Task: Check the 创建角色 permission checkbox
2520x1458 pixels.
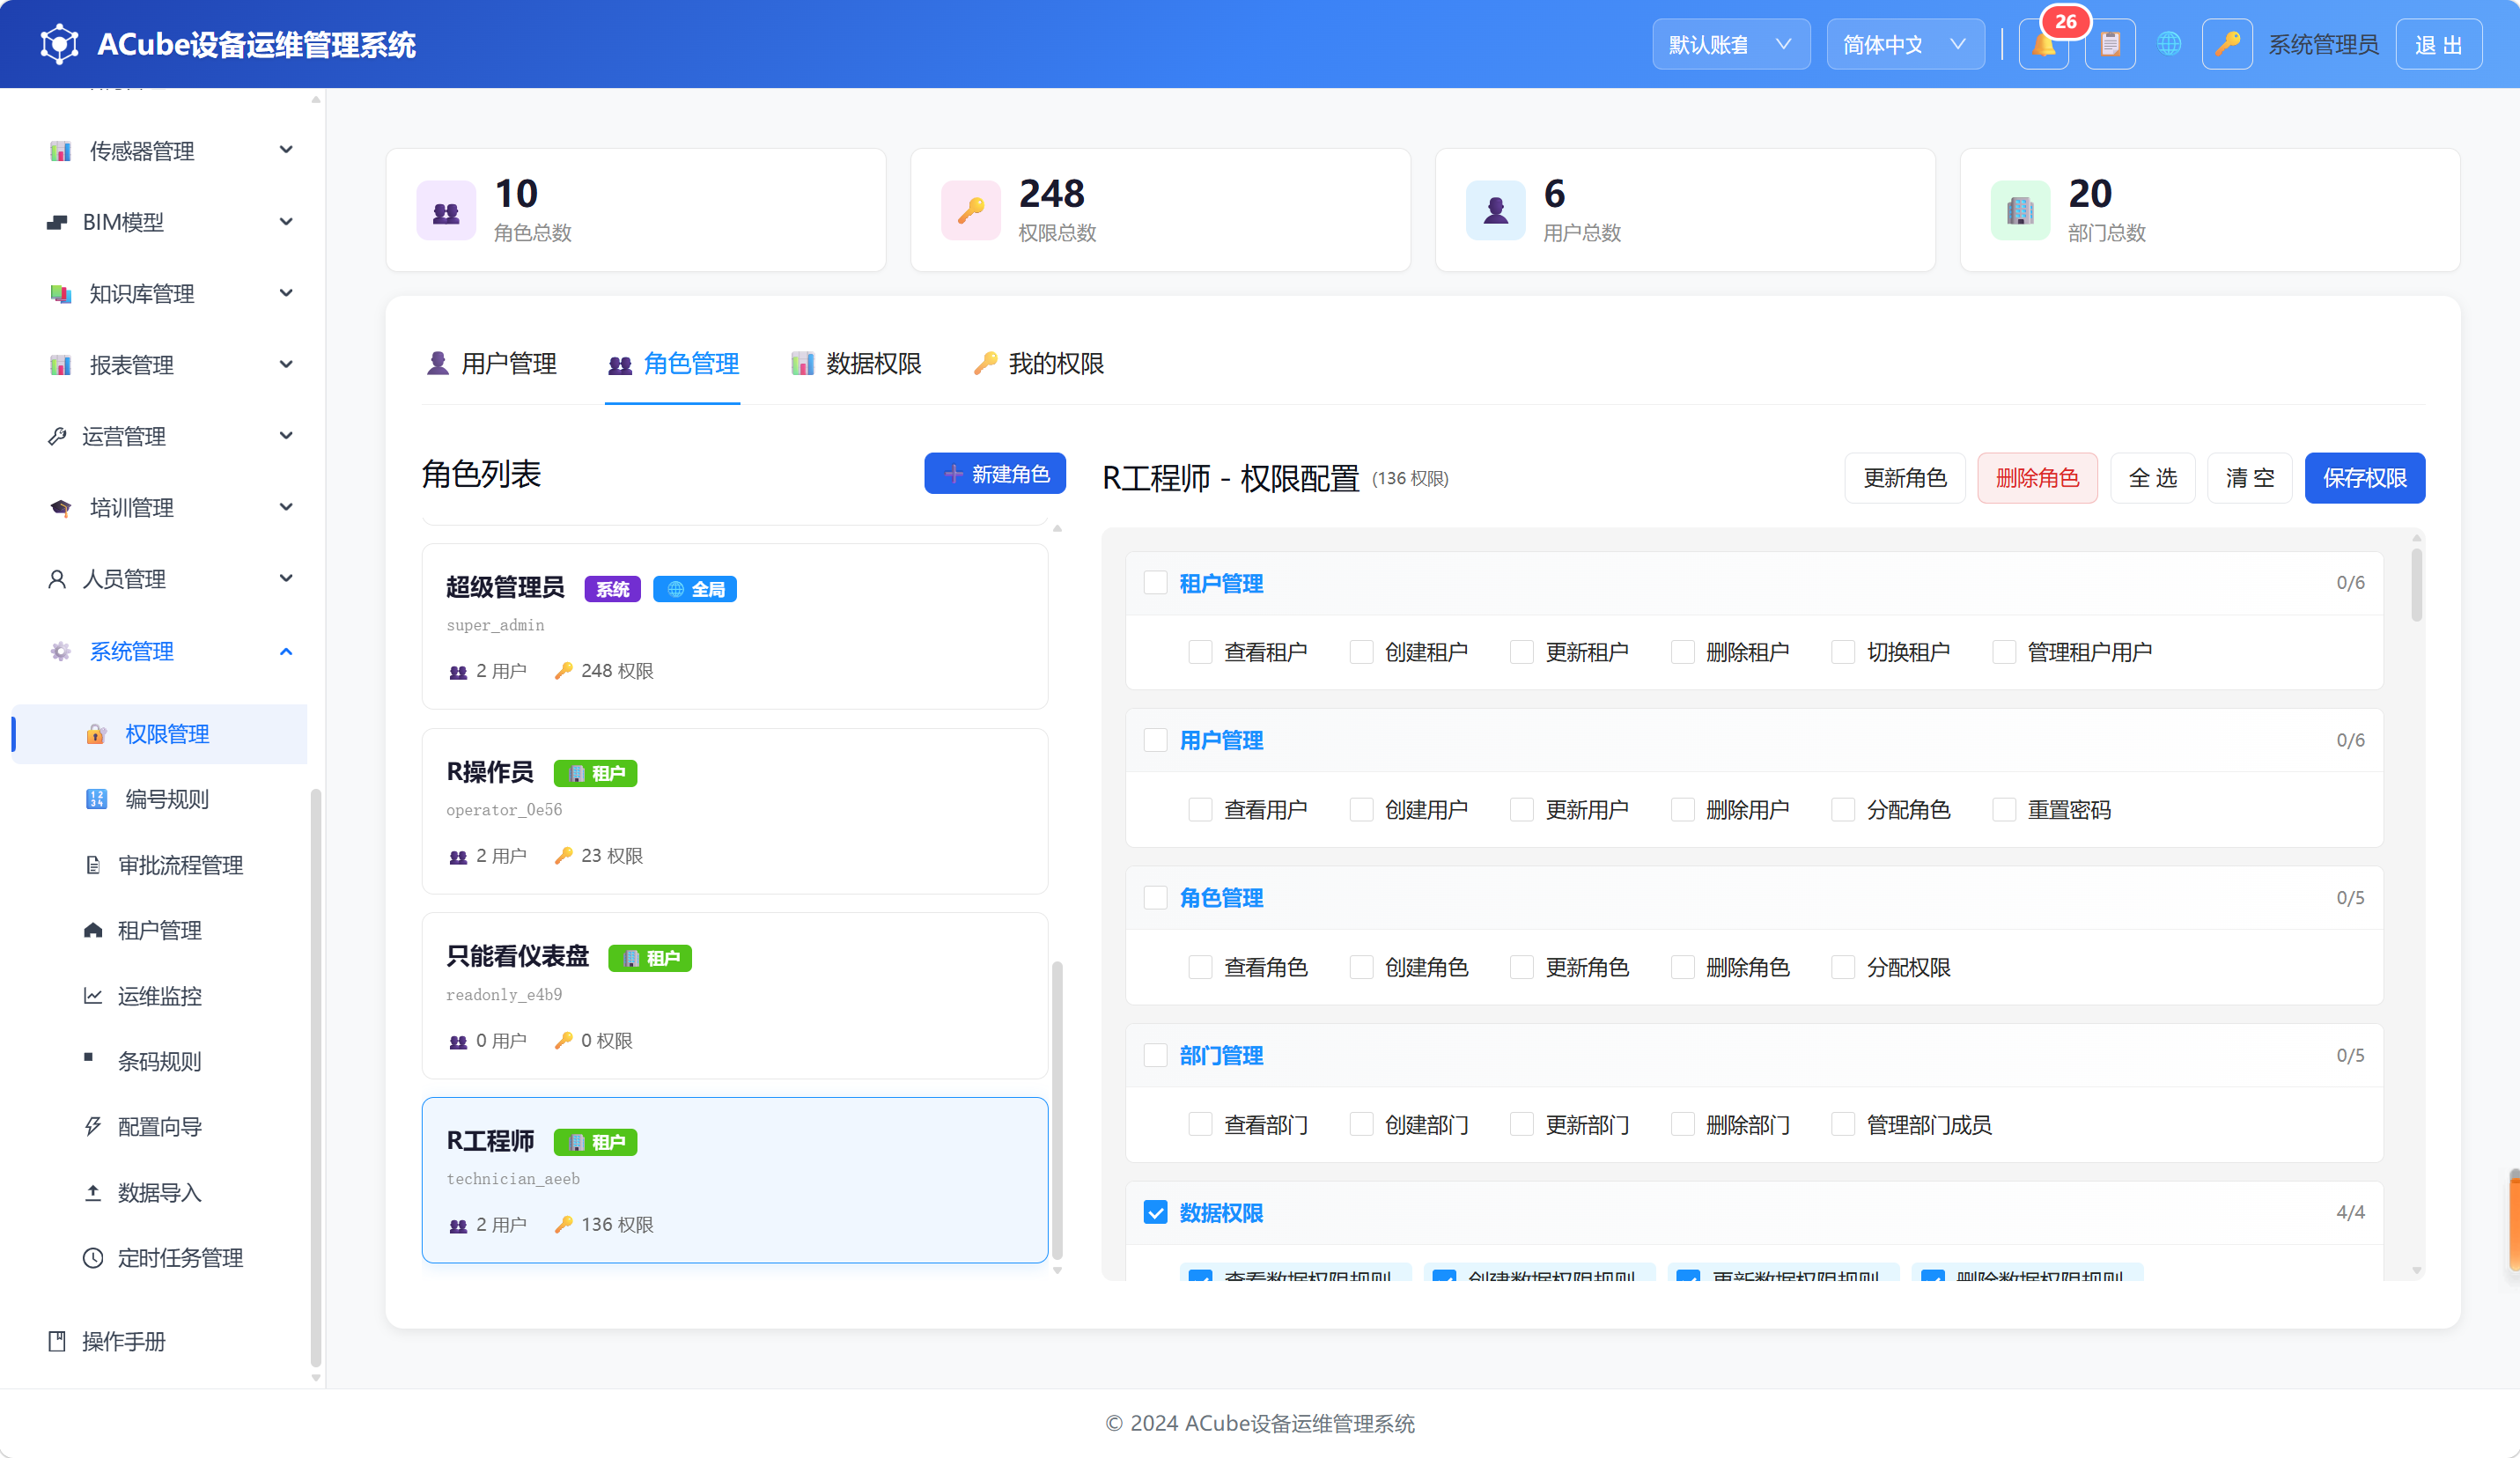Action: 1361,967
